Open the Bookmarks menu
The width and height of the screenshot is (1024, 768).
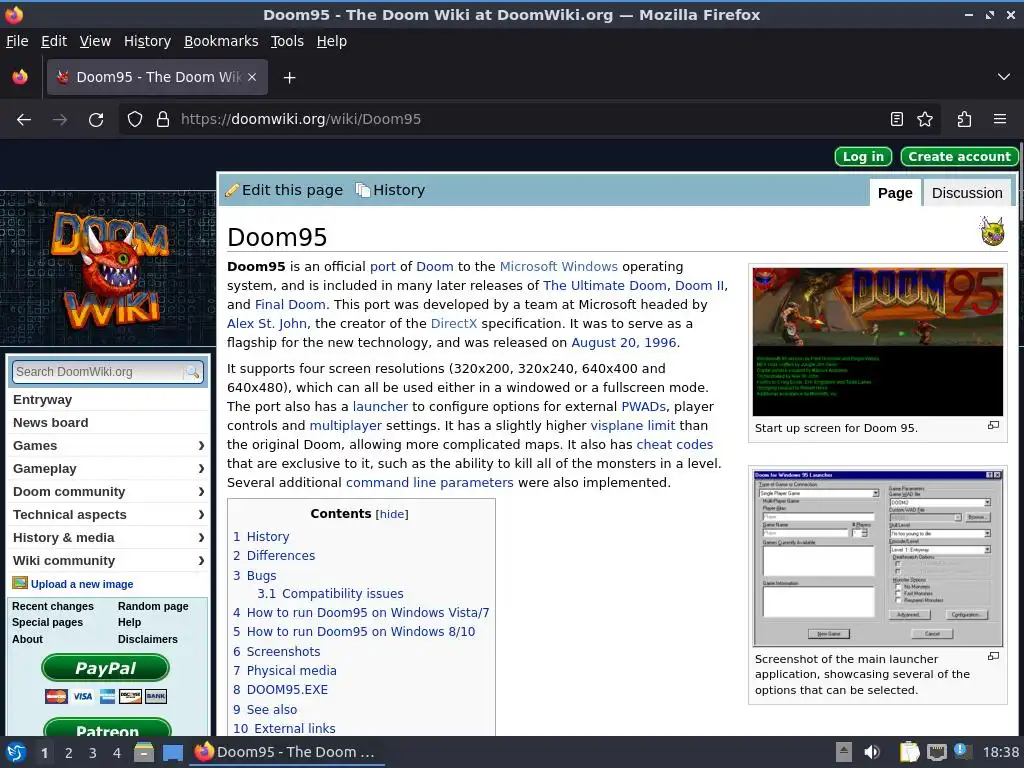pyautogui.click(x=221, y=41)
